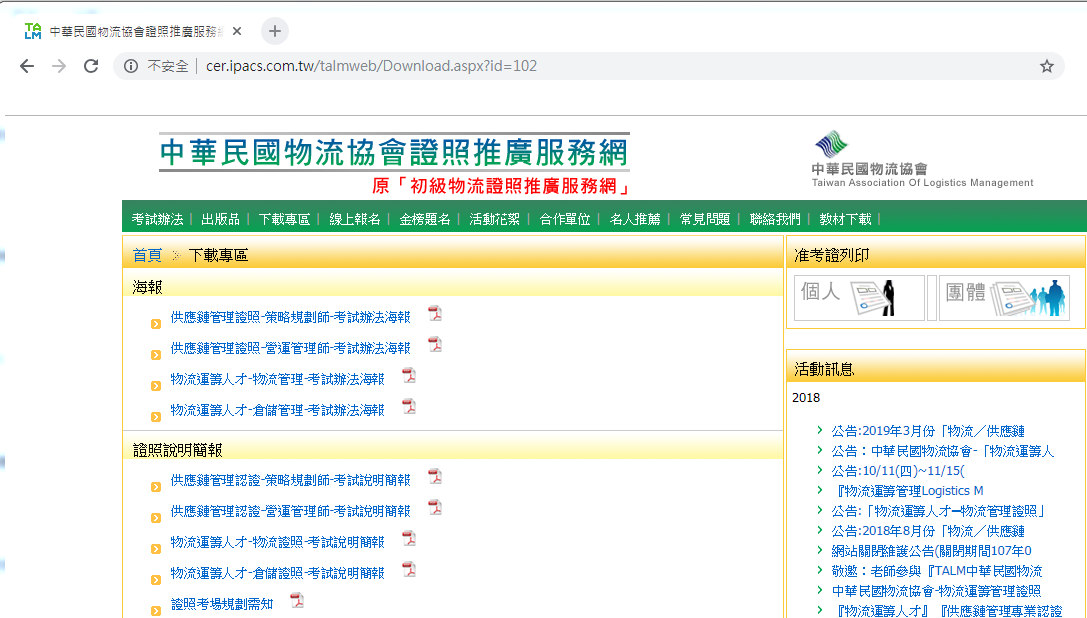
Task: Open the 名人推薦 menu
Action: [635, 219]
